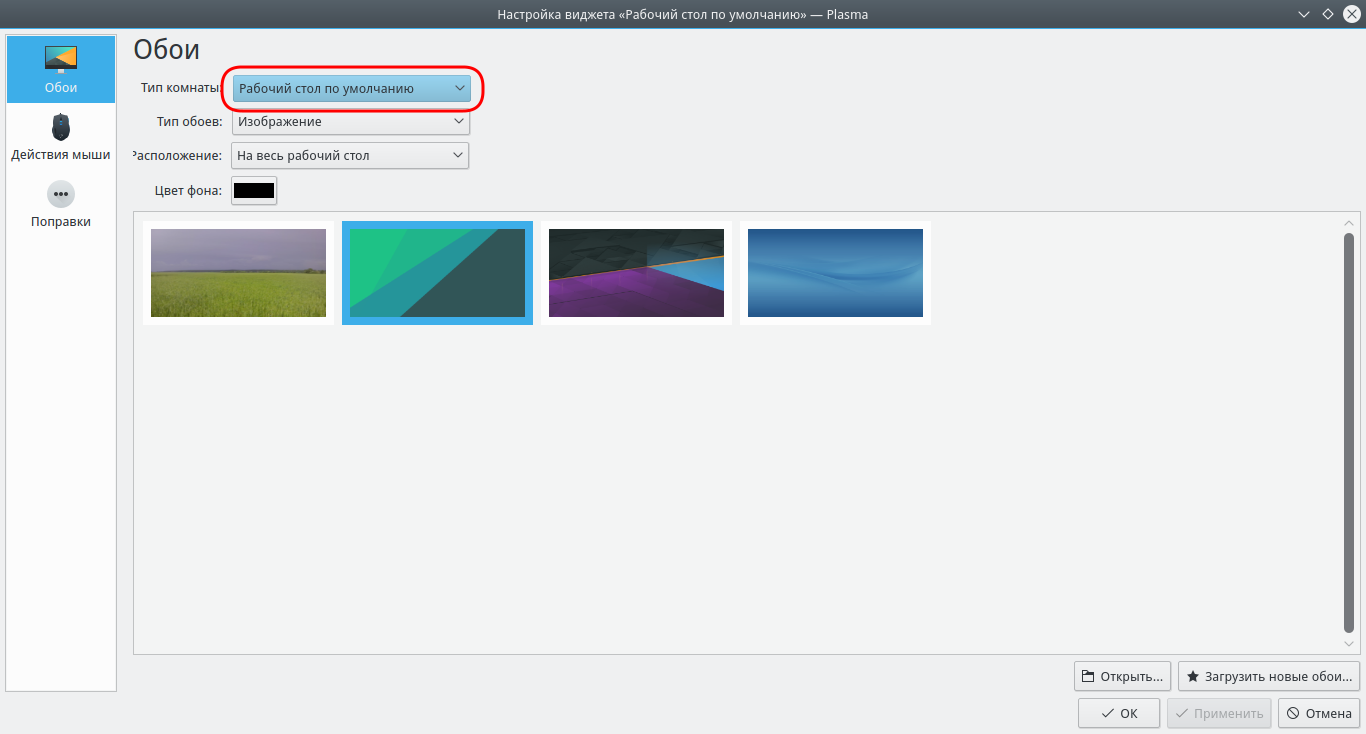Select the purple and blue angular wallpaper
The image size is (1366, 734).
click(x=636, y=273)
